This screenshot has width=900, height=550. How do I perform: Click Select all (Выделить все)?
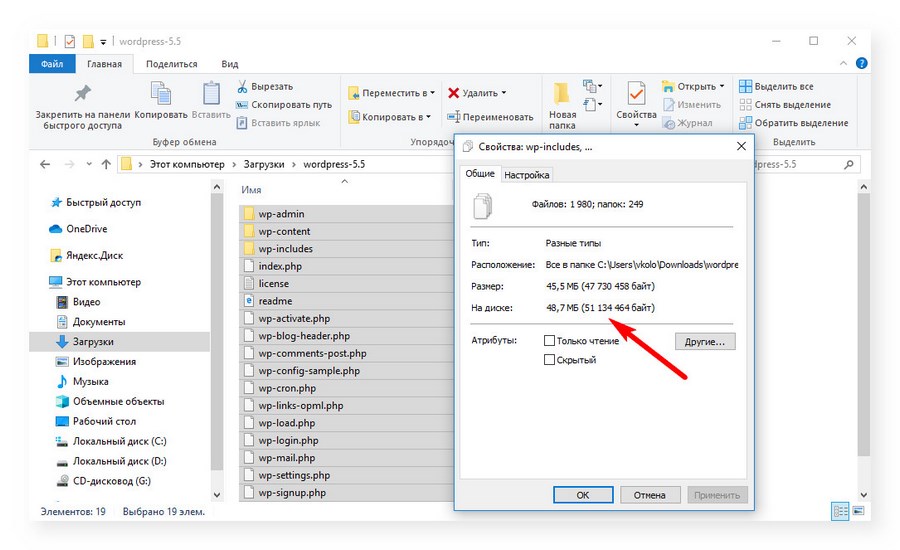click(776, 86)
